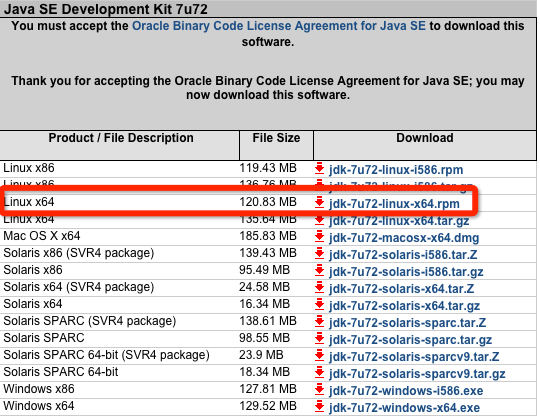
Task: Click the download arrow icon for jdk-7u72-solaris-i586.tar.Z
Action: tap(320, 254)
